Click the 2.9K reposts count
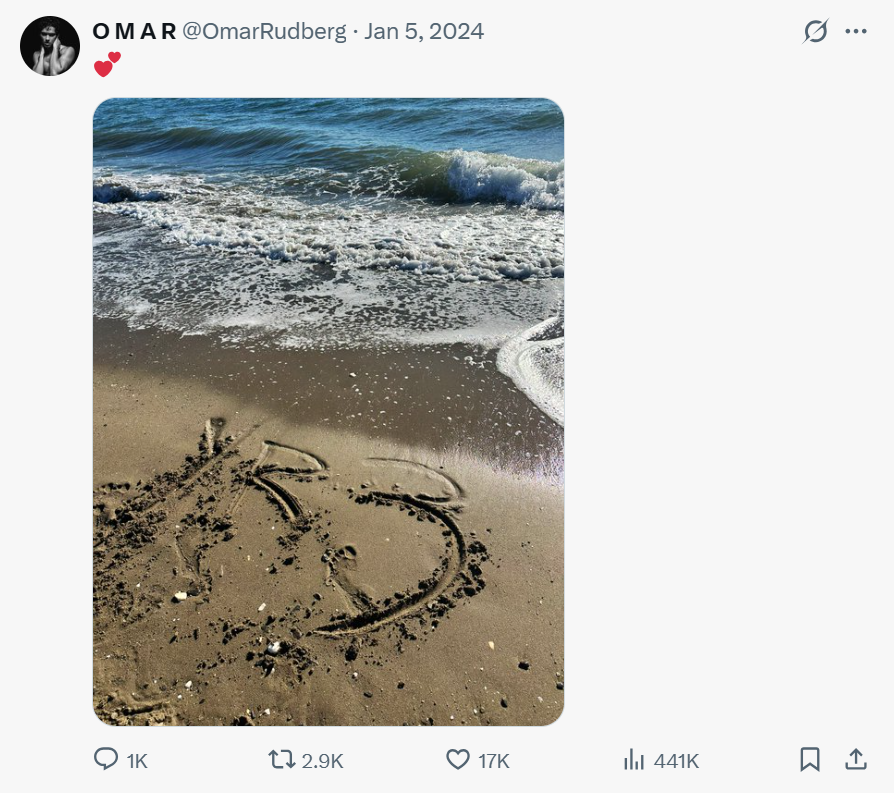894x793 pixels. (322, 761)
